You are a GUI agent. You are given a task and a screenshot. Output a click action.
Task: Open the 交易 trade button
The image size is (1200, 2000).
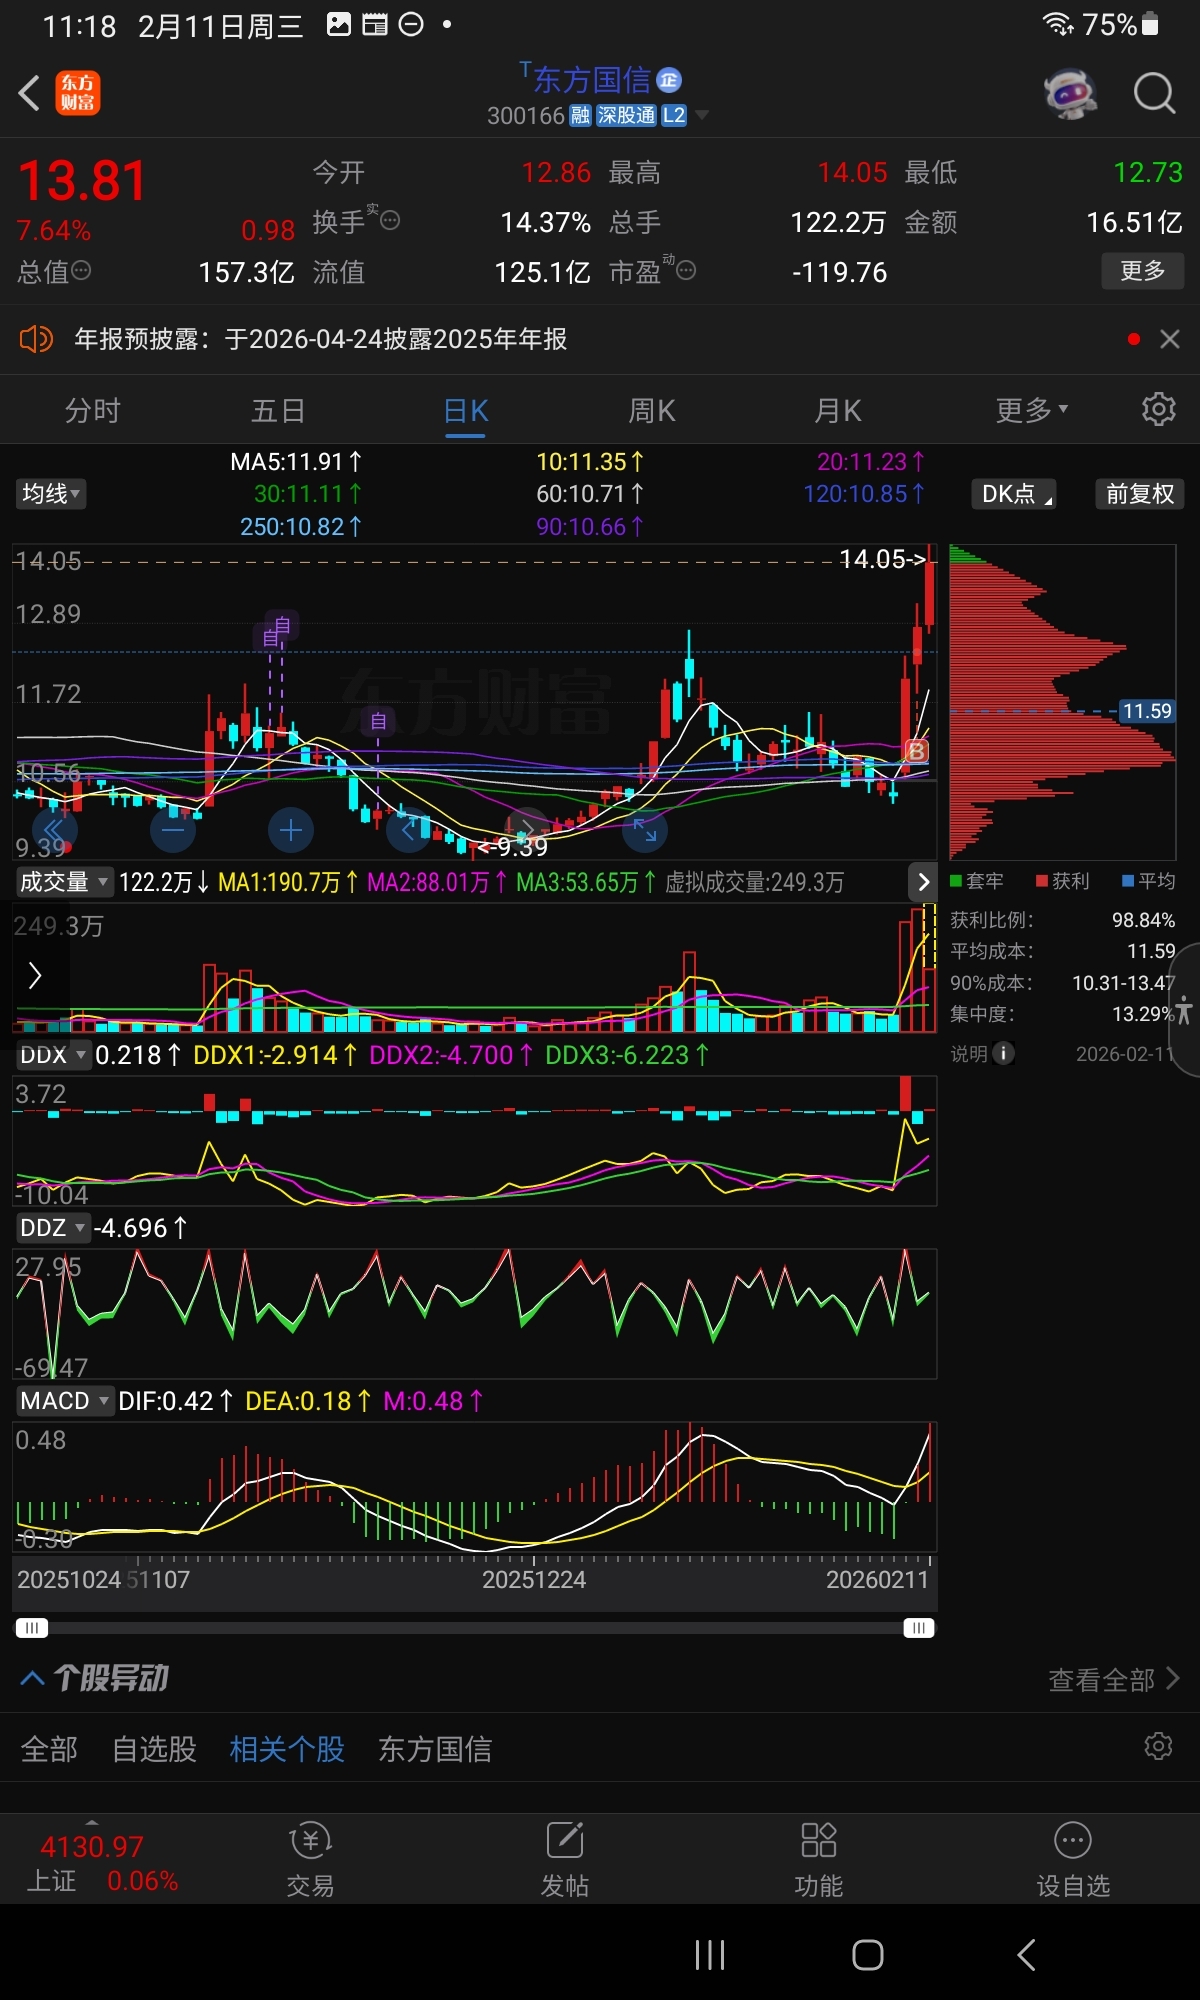pyautogui.click(x=310, y=1860)
